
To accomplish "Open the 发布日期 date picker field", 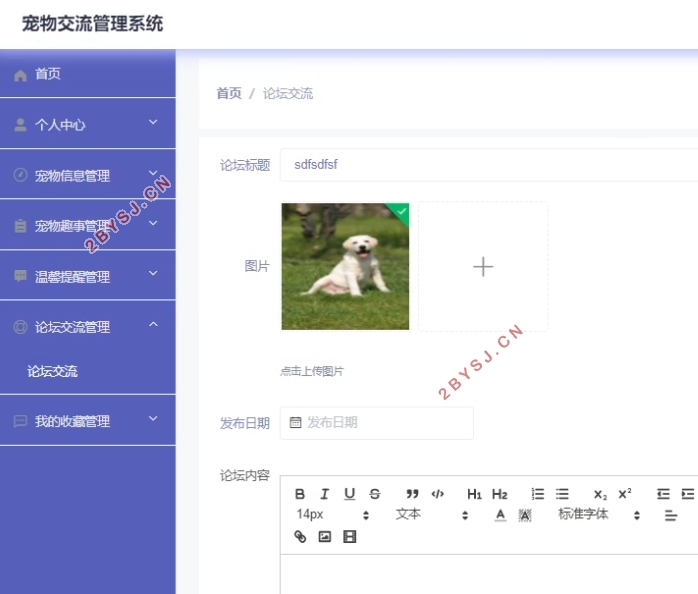I will [x=377, y=423].
